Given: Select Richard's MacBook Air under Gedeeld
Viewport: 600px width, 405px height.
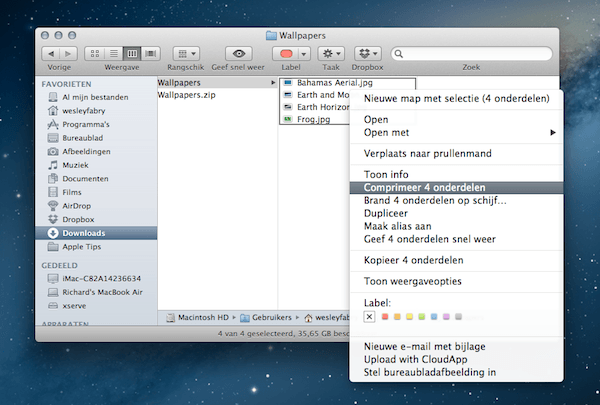Looking at the screenshot, I should click(x=95, y=292).
